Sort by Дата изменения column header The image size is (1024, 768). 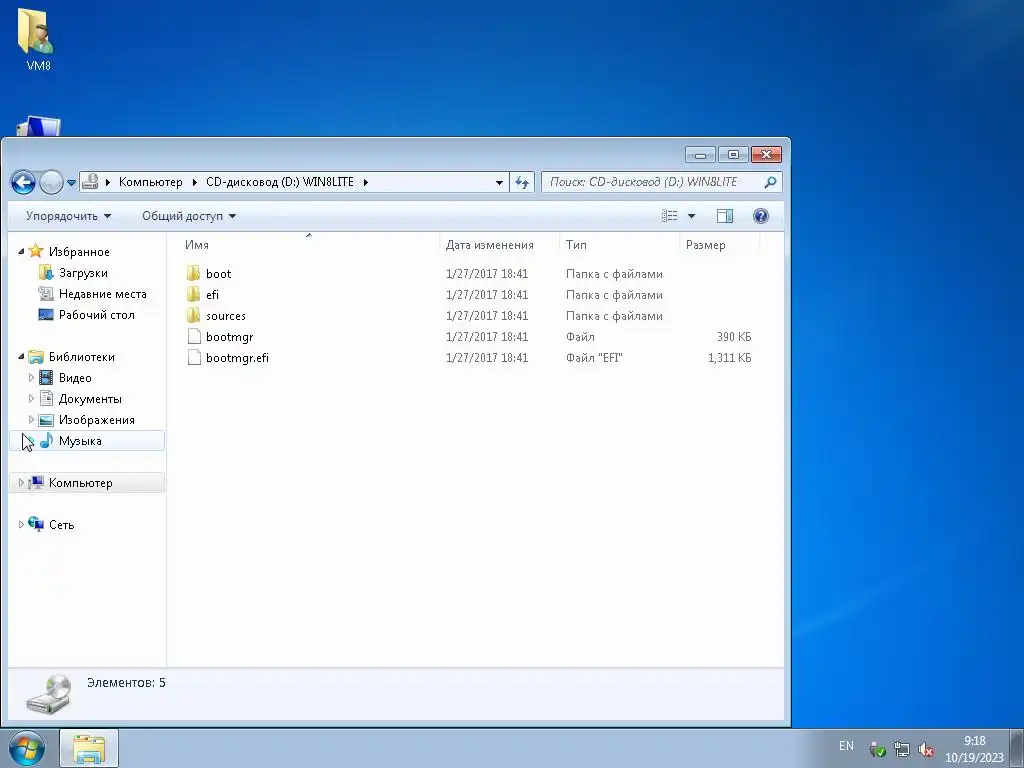point(489,245)
